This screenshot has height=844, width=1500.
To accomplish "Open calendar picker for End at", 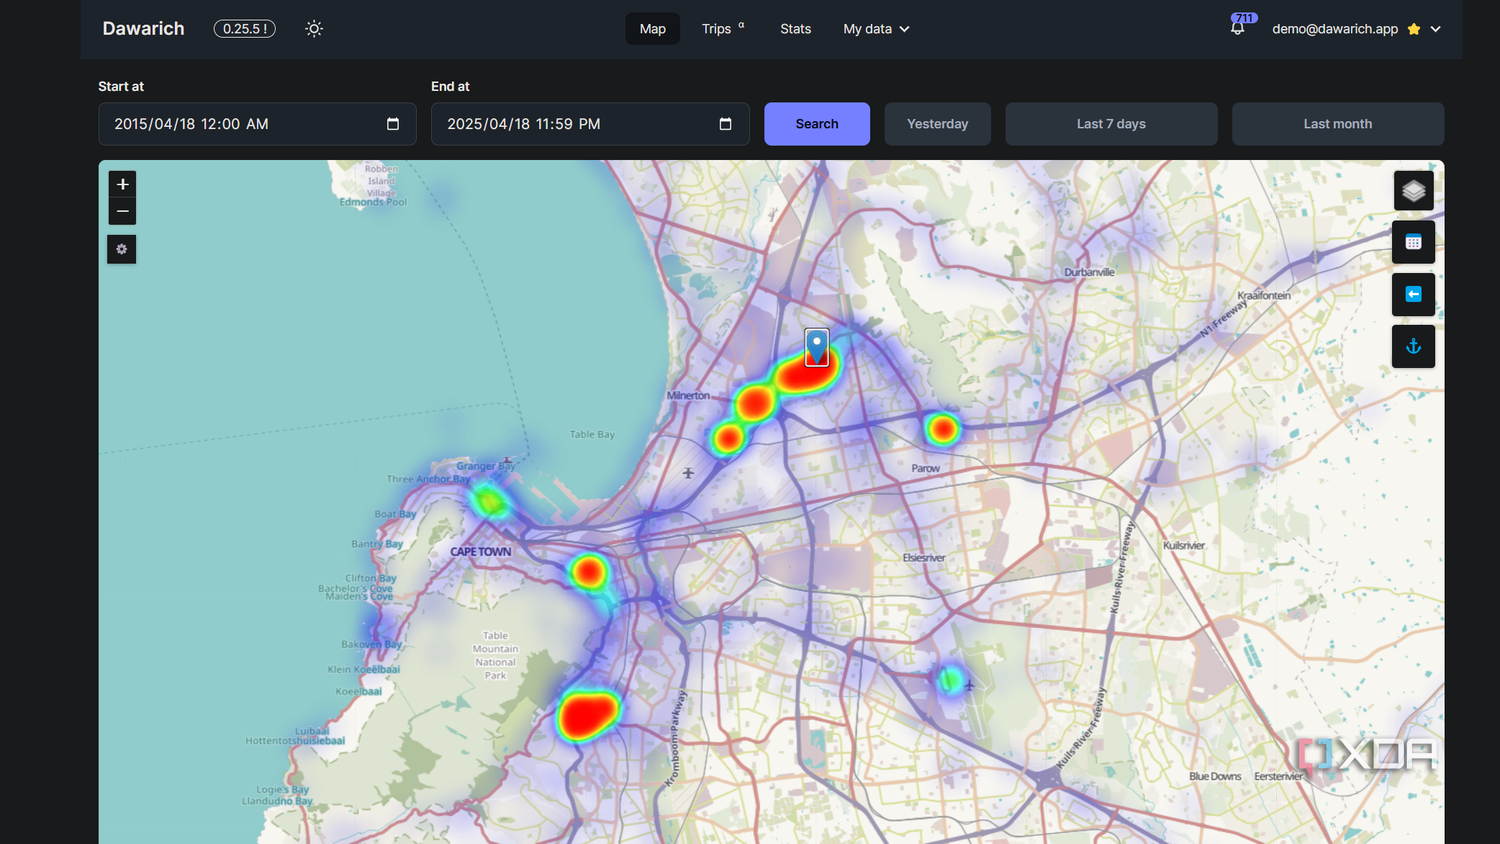I will coord(726,124).
